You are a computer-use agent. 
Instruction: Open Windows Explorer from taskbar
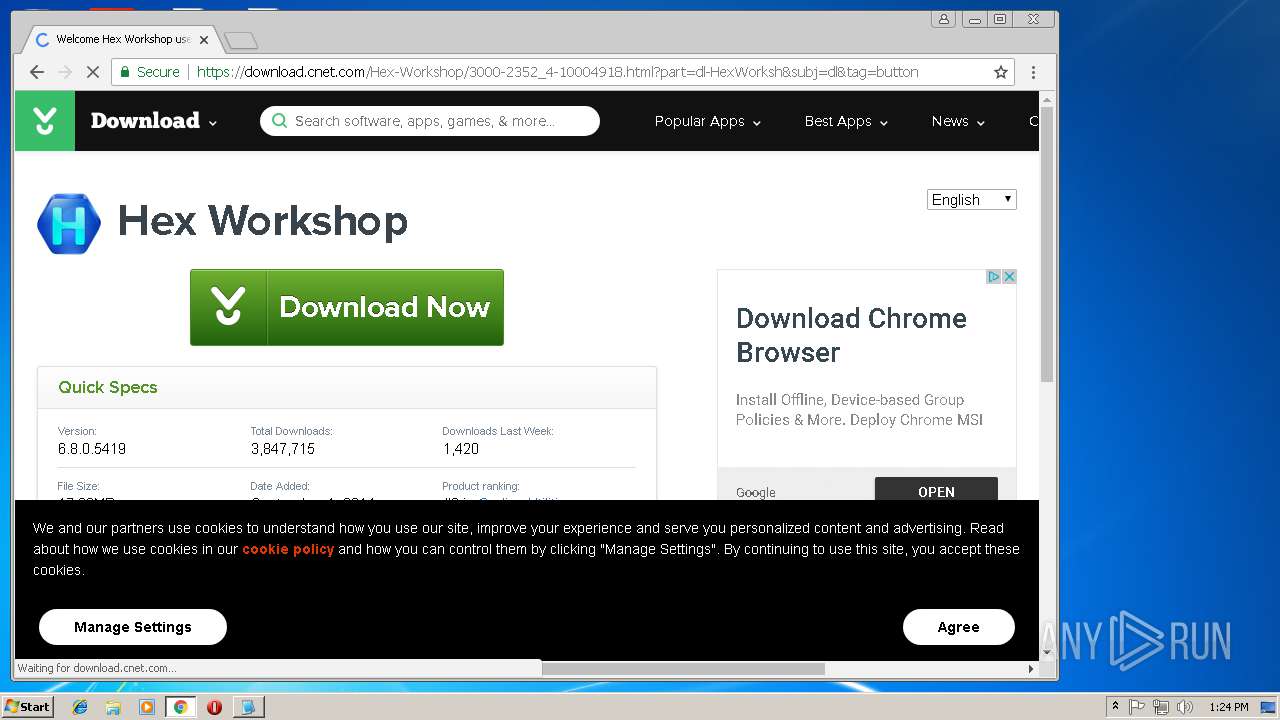tap(113, 707)
